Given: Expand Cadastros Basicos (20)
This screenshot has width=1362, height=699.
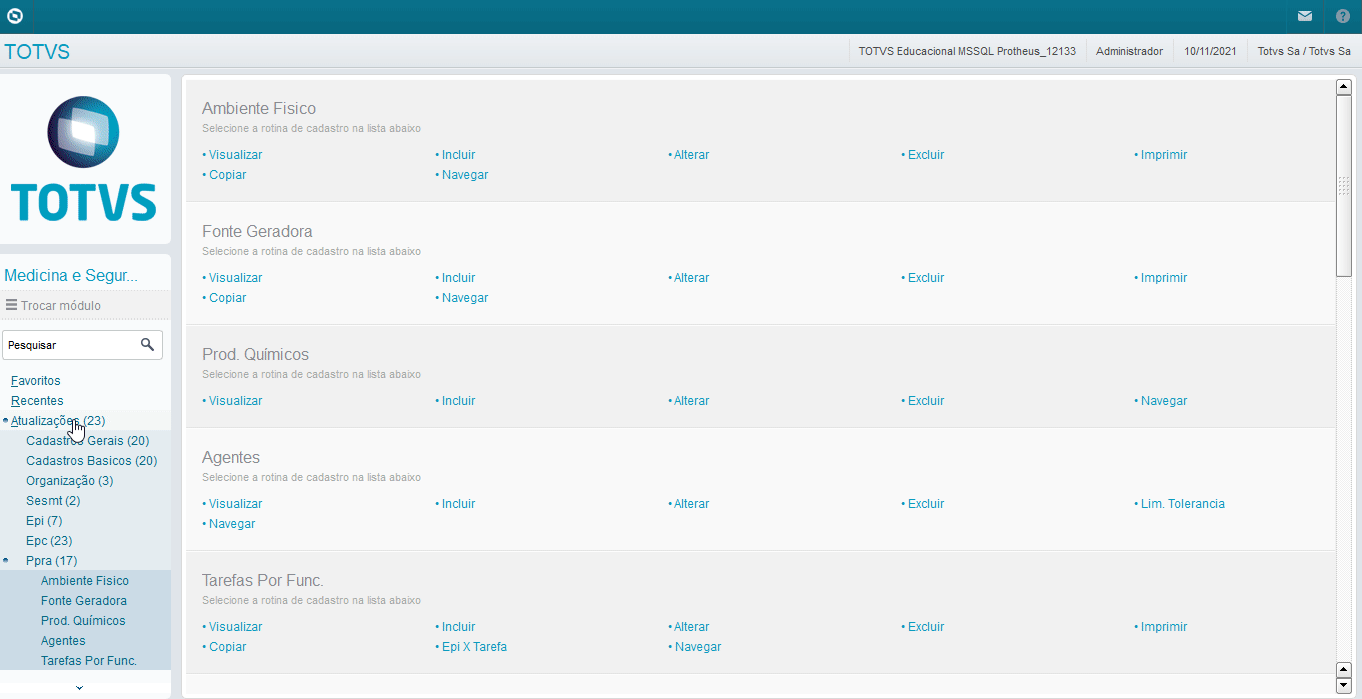Looking at the screenshot, I should 92,461.
